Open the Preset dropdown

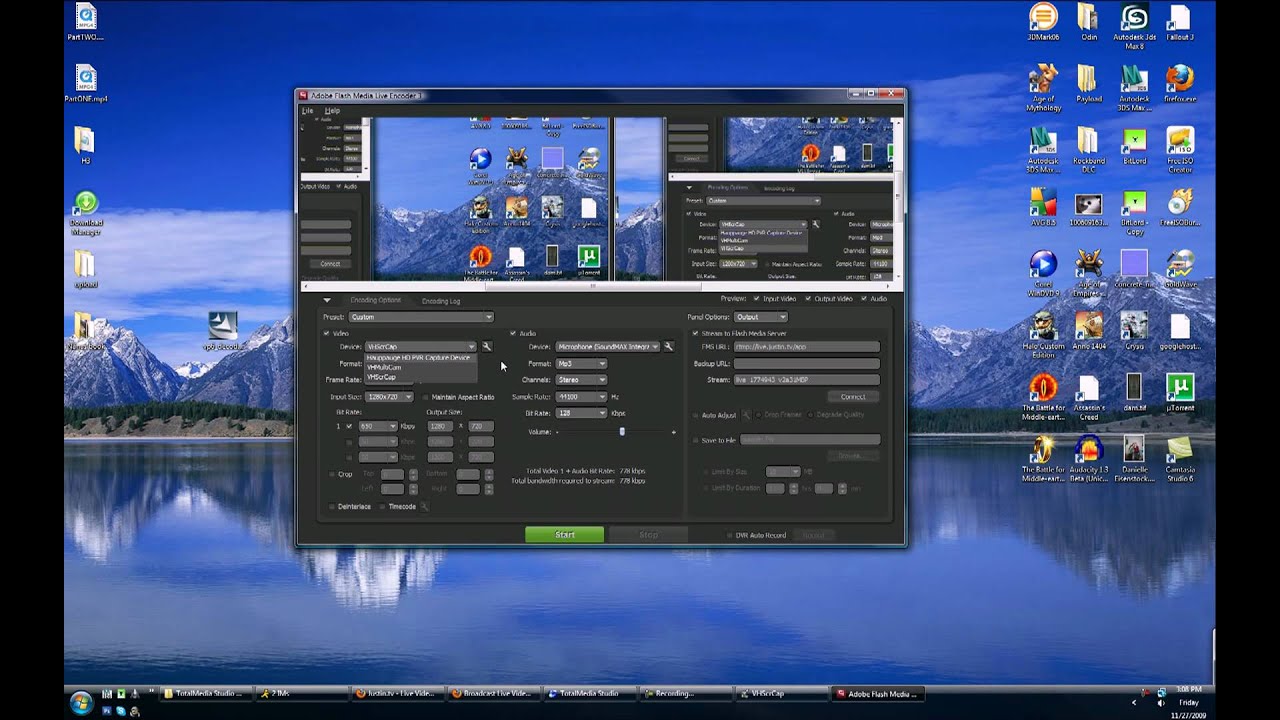click(x=420, y=317)
